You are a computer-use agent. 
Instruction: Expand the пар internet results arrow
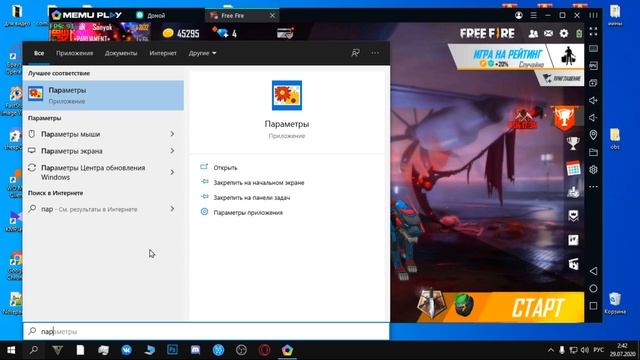tap(172, 209)
